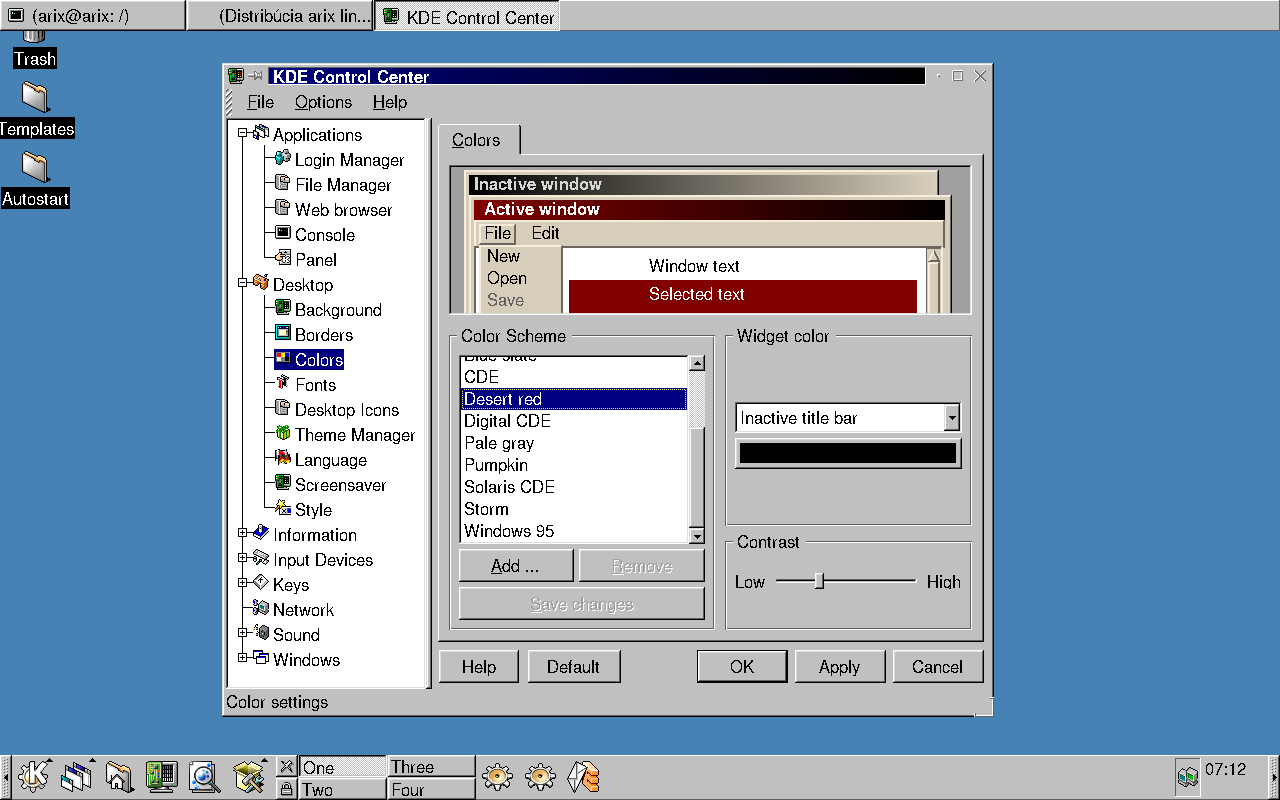Screen dimensions: 1280x800
Task: Select the Pumpkin color scheme
Action: click(x=574, y=465)
